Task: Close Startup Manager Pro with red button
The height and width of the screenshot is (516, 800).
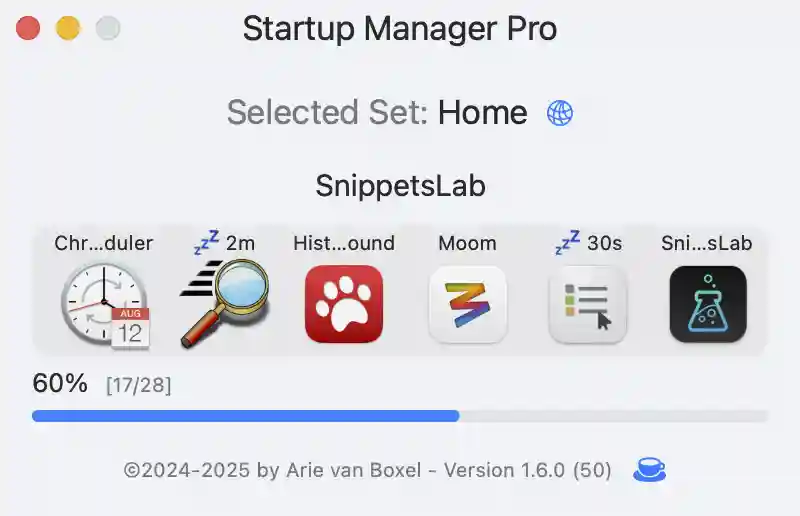Action: click(28, 28)
